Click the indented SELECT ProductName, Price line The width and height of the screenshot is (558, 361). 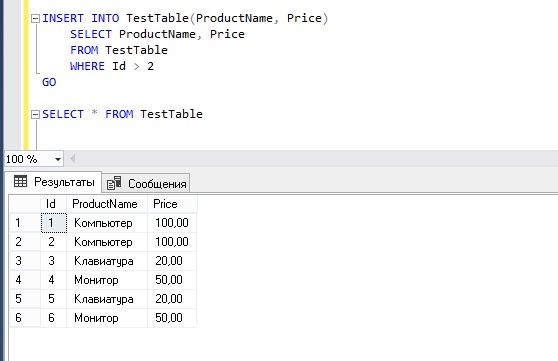157,34
